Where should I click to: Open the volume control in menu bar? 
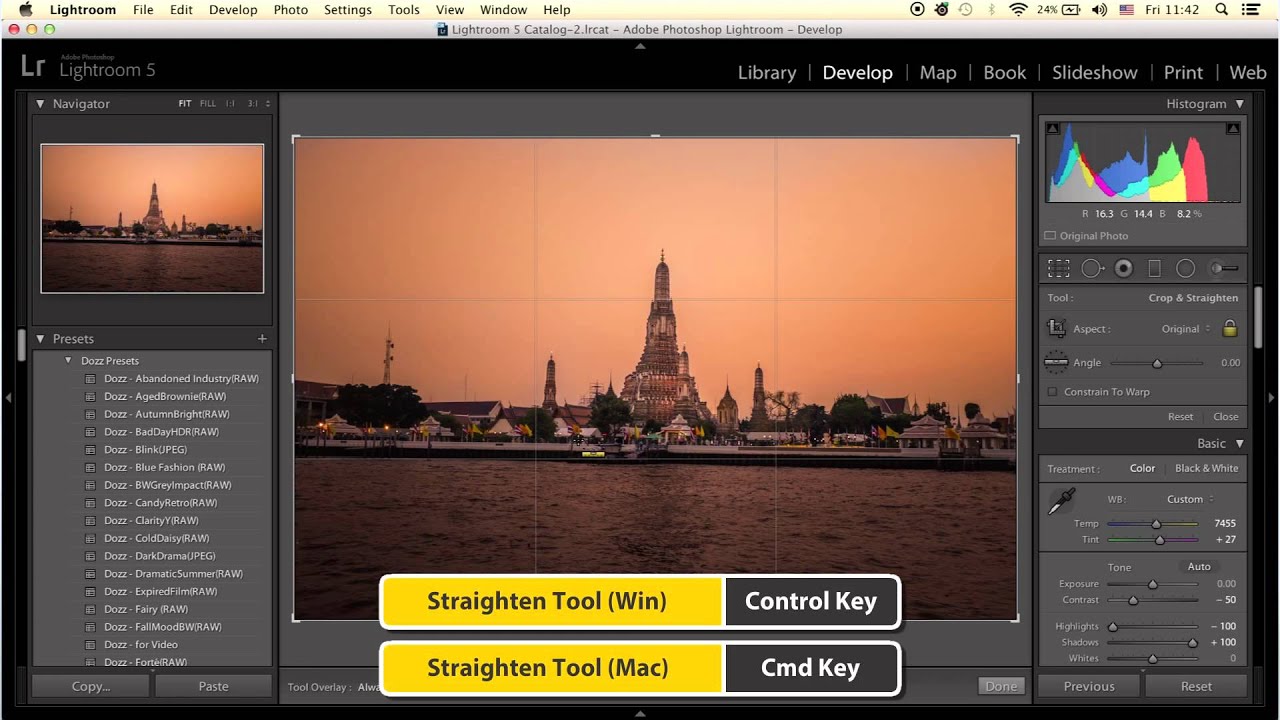(1099, 10)
